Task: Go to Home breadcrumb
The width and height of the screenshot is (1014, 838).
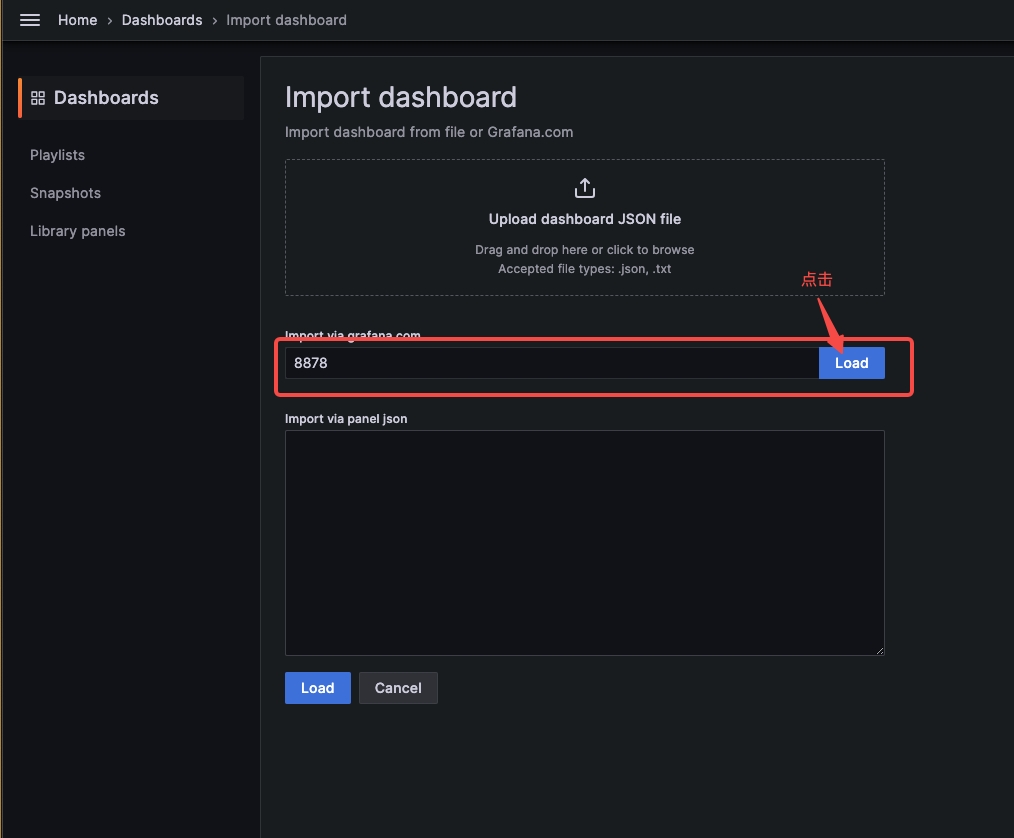Action: pyautogui.click(x=78, y=20)
